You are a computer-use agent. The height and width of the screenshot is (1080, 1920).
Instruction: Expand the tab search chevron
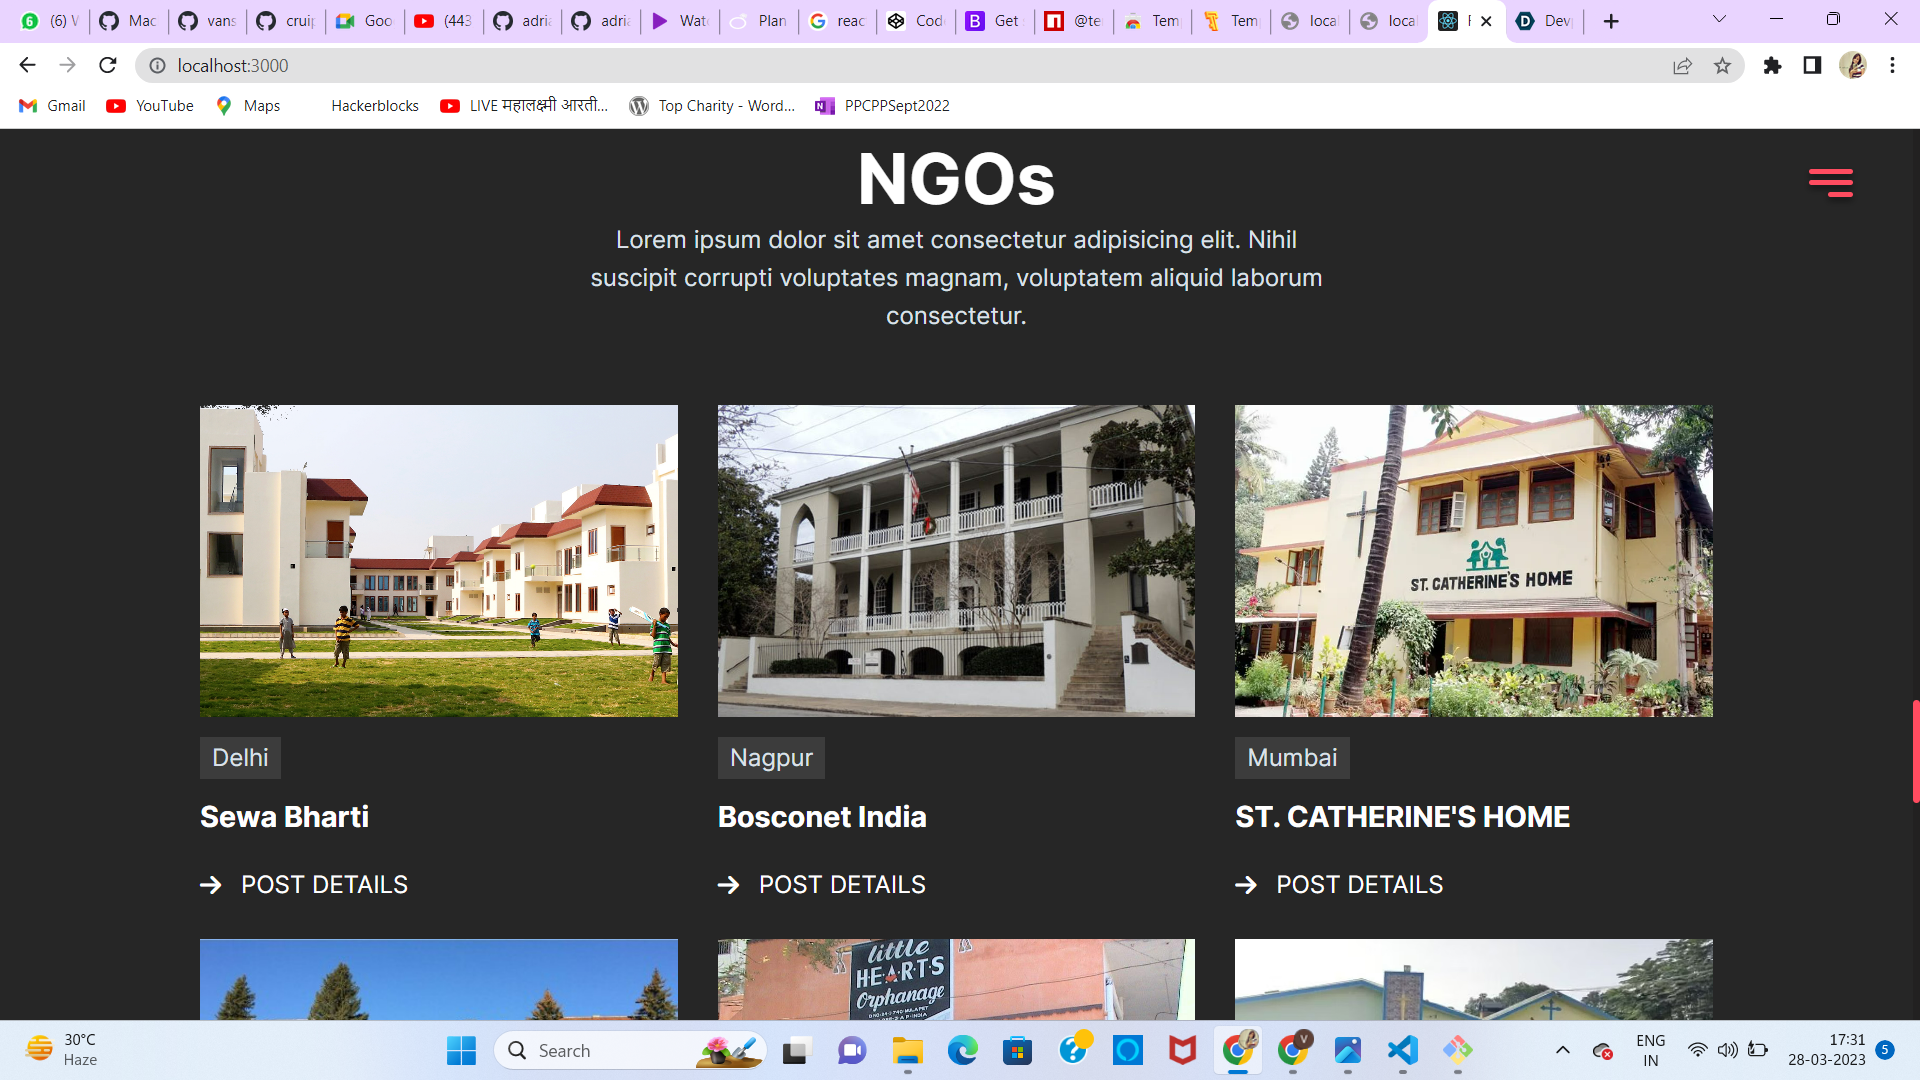[1719, 20]
